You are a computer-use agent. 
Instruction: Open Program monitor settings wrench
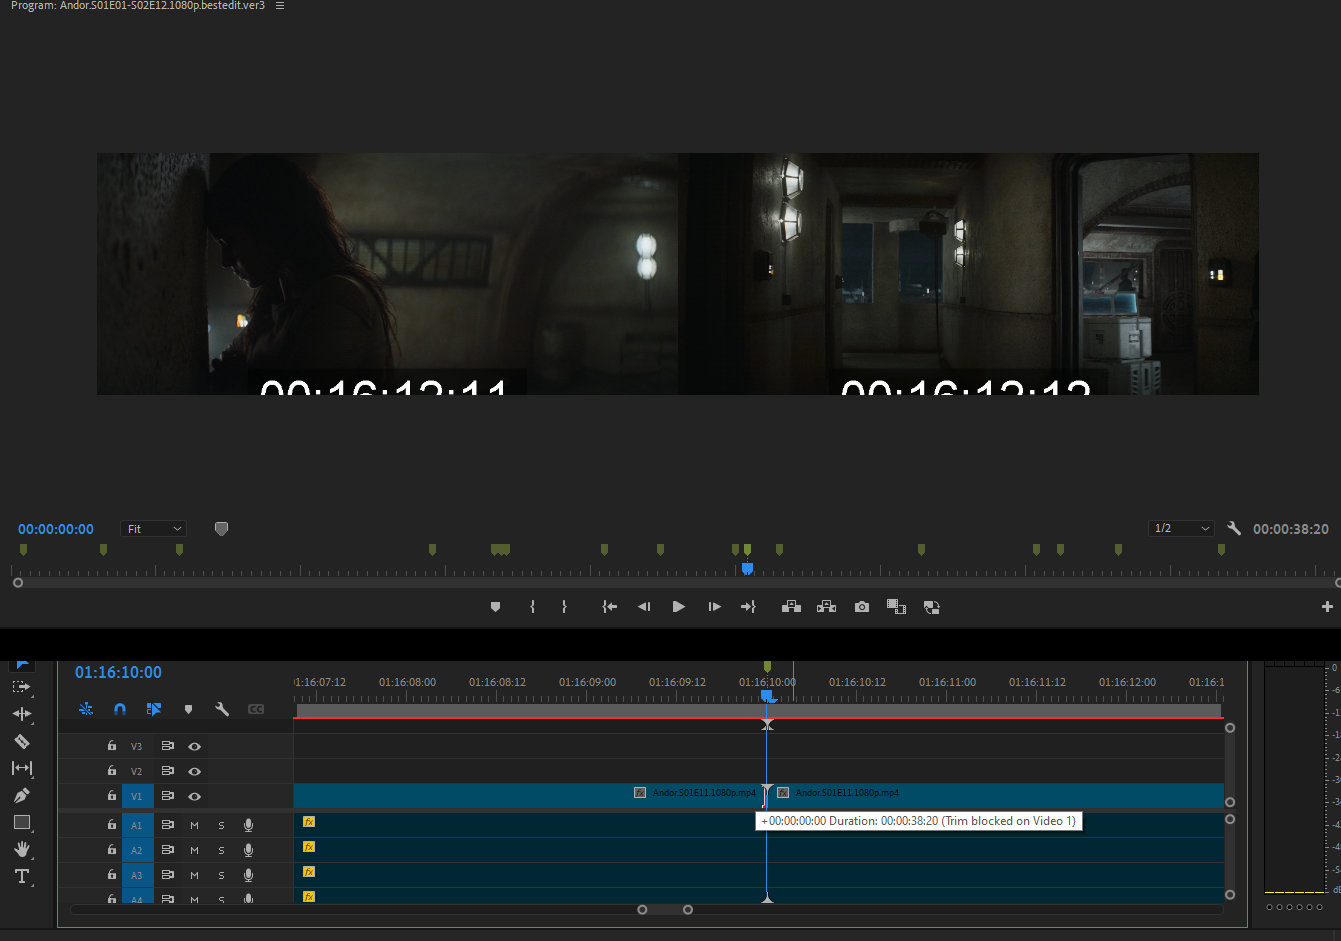tap(1234, 529)
